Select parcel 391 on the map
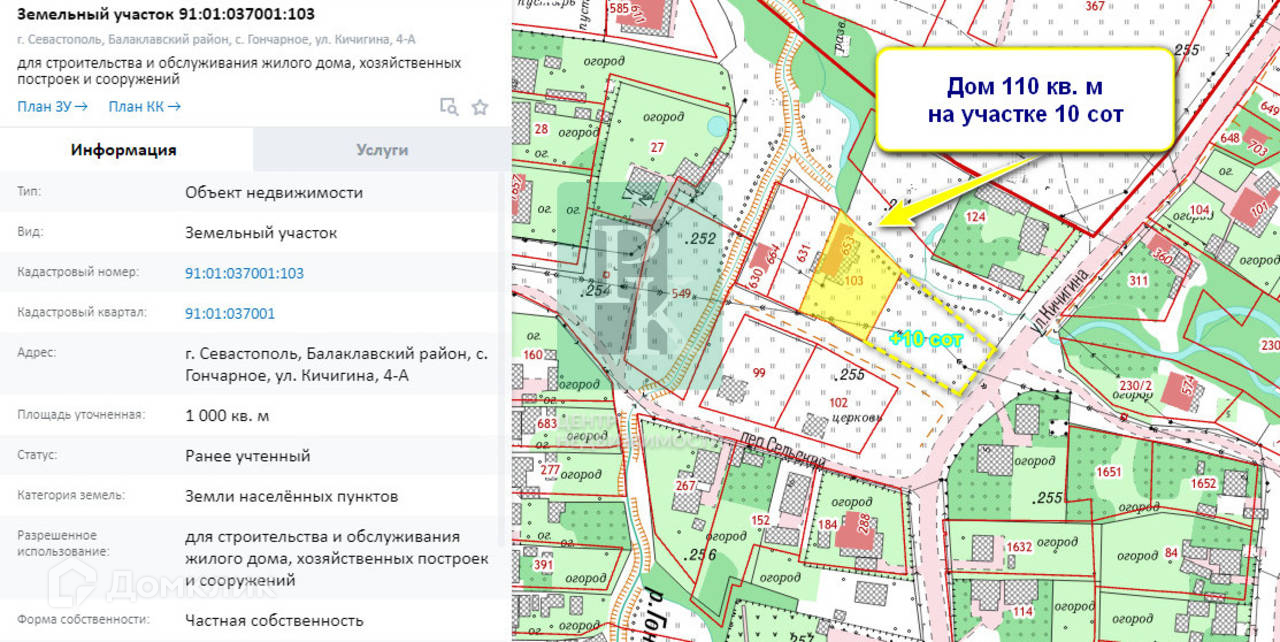 544,565
